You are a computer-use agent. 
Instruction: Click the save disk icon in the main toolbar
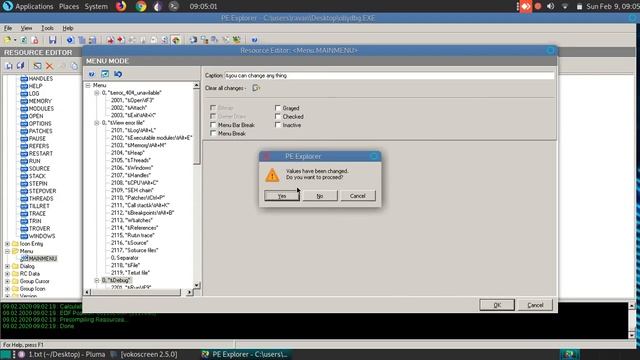pos(52,40)
